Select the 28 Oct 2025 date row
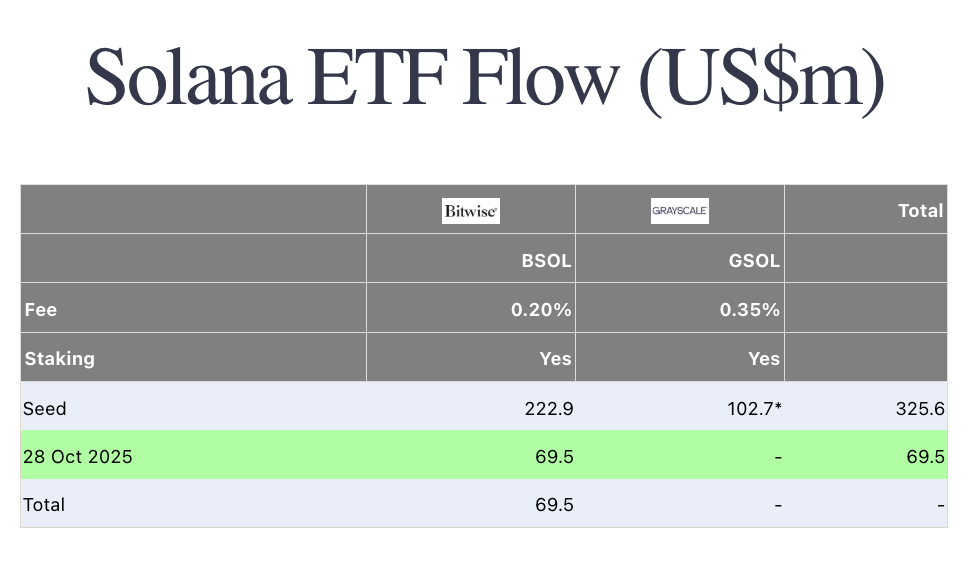 (78, 457)
